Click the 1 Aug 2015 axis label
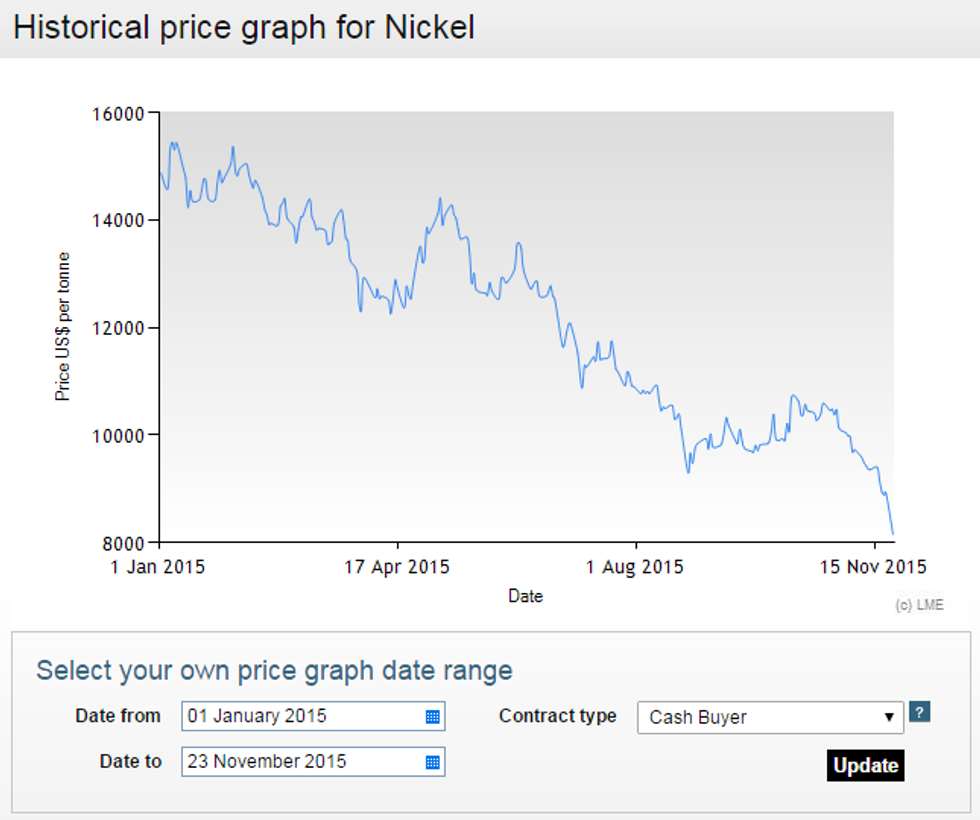980x820 pixels. [635, 567]
